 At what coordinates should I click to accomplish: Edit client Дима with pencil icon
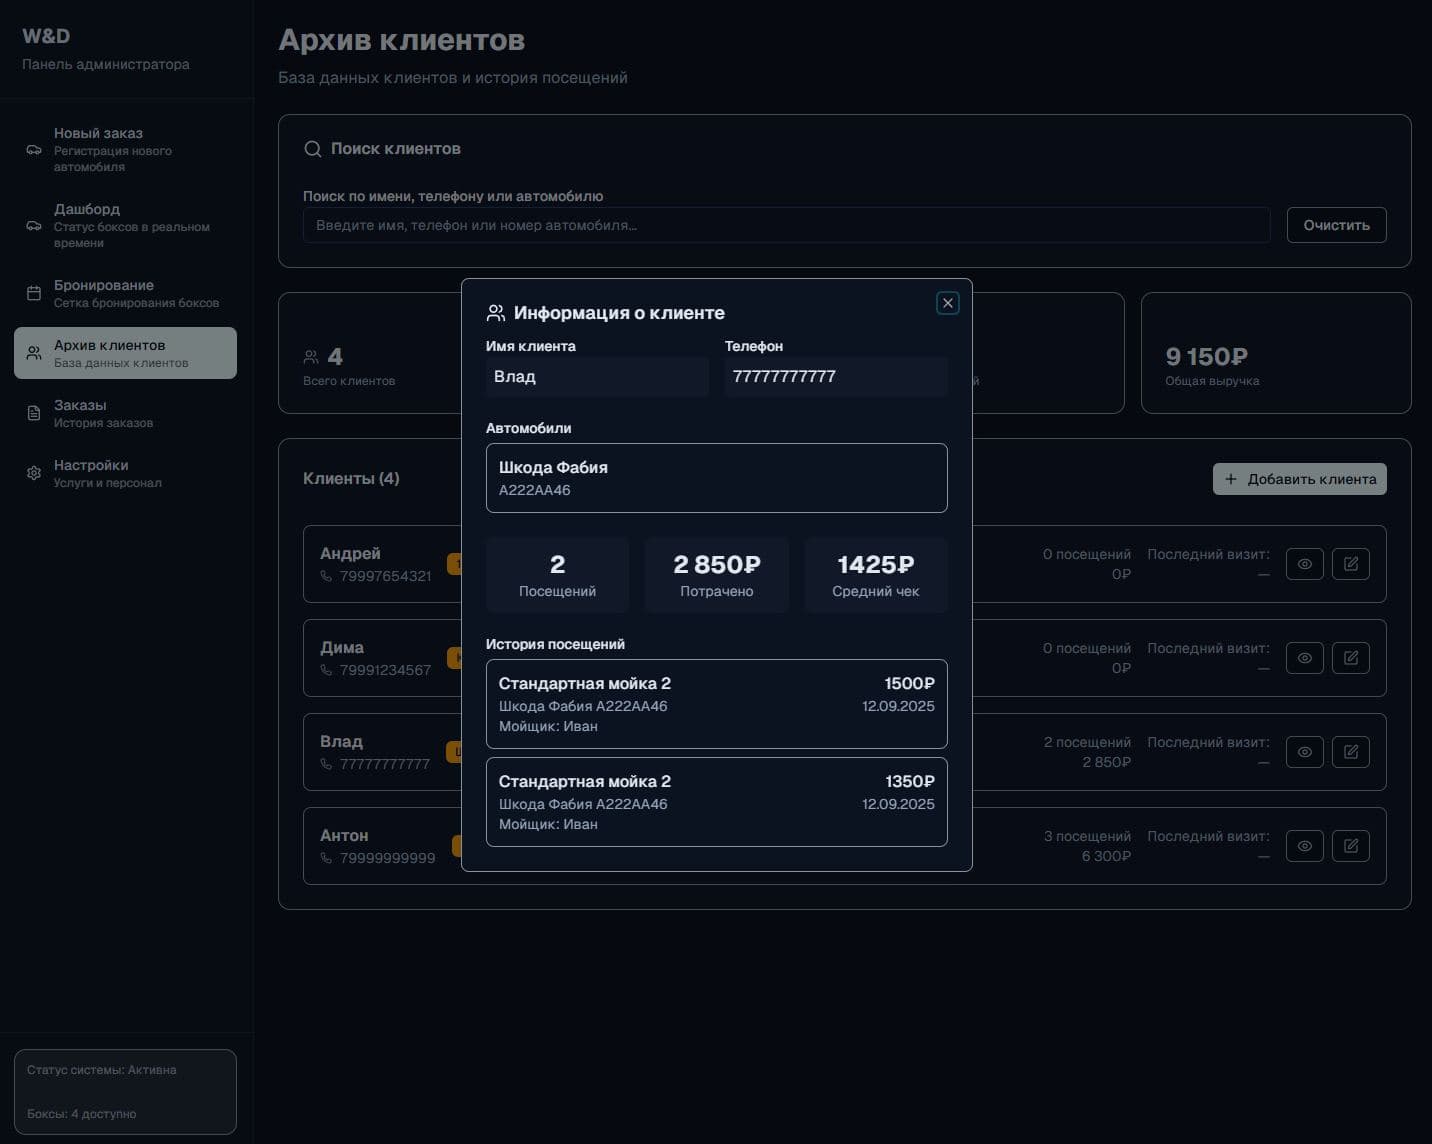pos(1350,658)
